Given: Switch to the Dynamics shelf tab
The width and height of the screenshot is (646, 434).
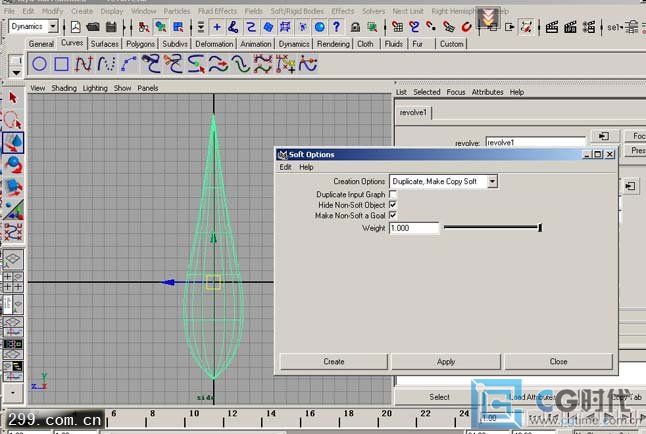Looking at the screenshot, I should (294, 44).
